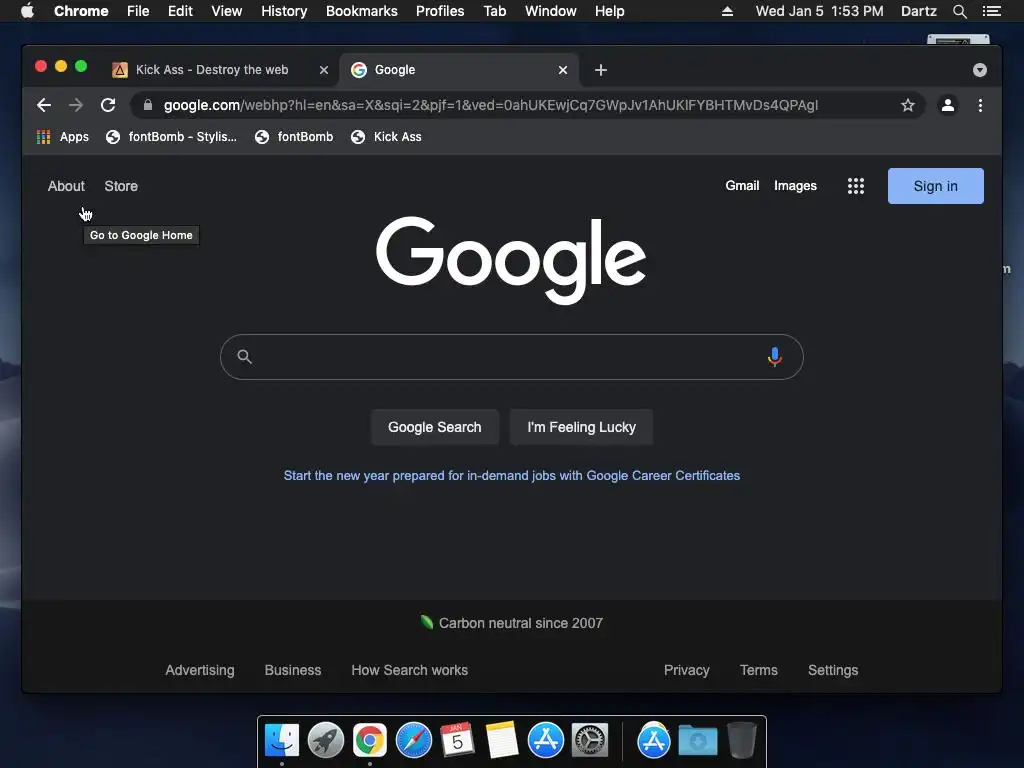Open the View menu

point(227,11)
